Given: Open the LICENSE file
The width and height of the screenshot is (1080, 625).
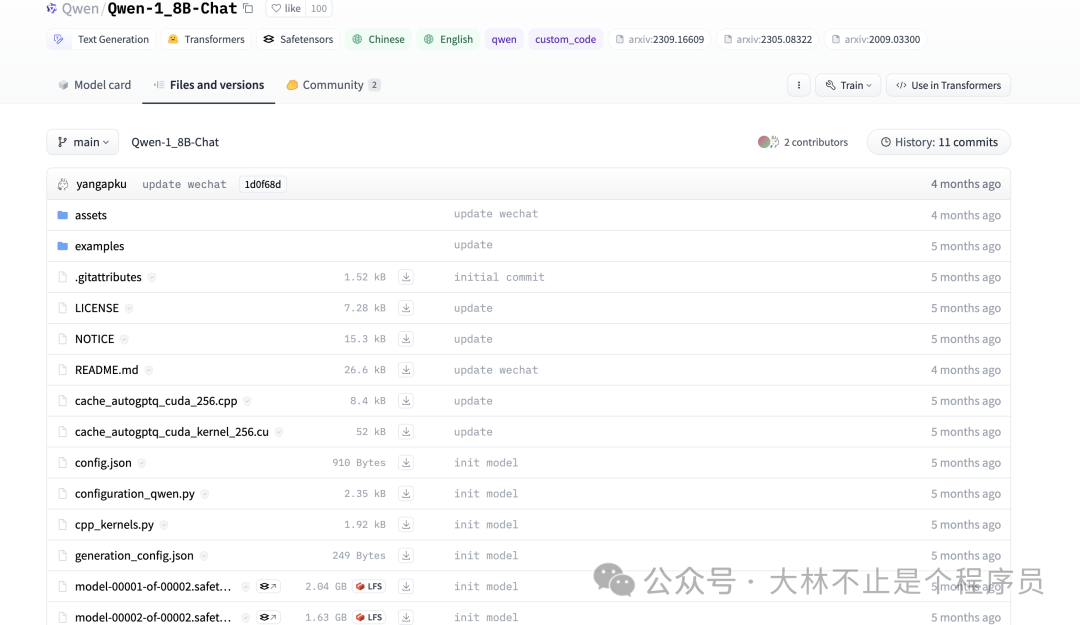Looking at the screenshot, I should click(x=96, y=308).
